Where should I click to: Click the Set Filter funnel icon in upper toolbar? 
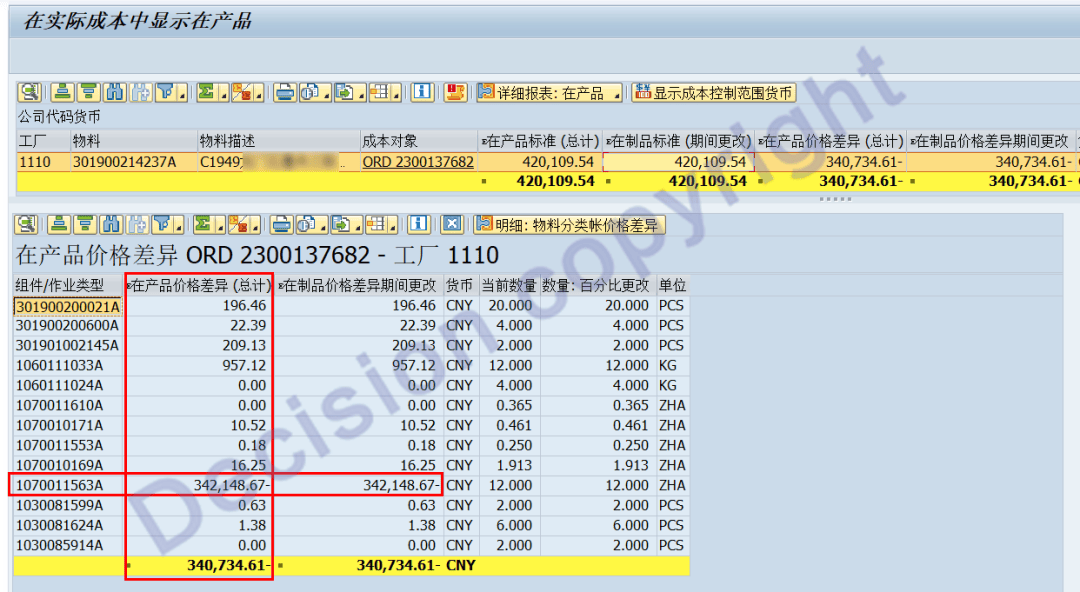(166, 93)
